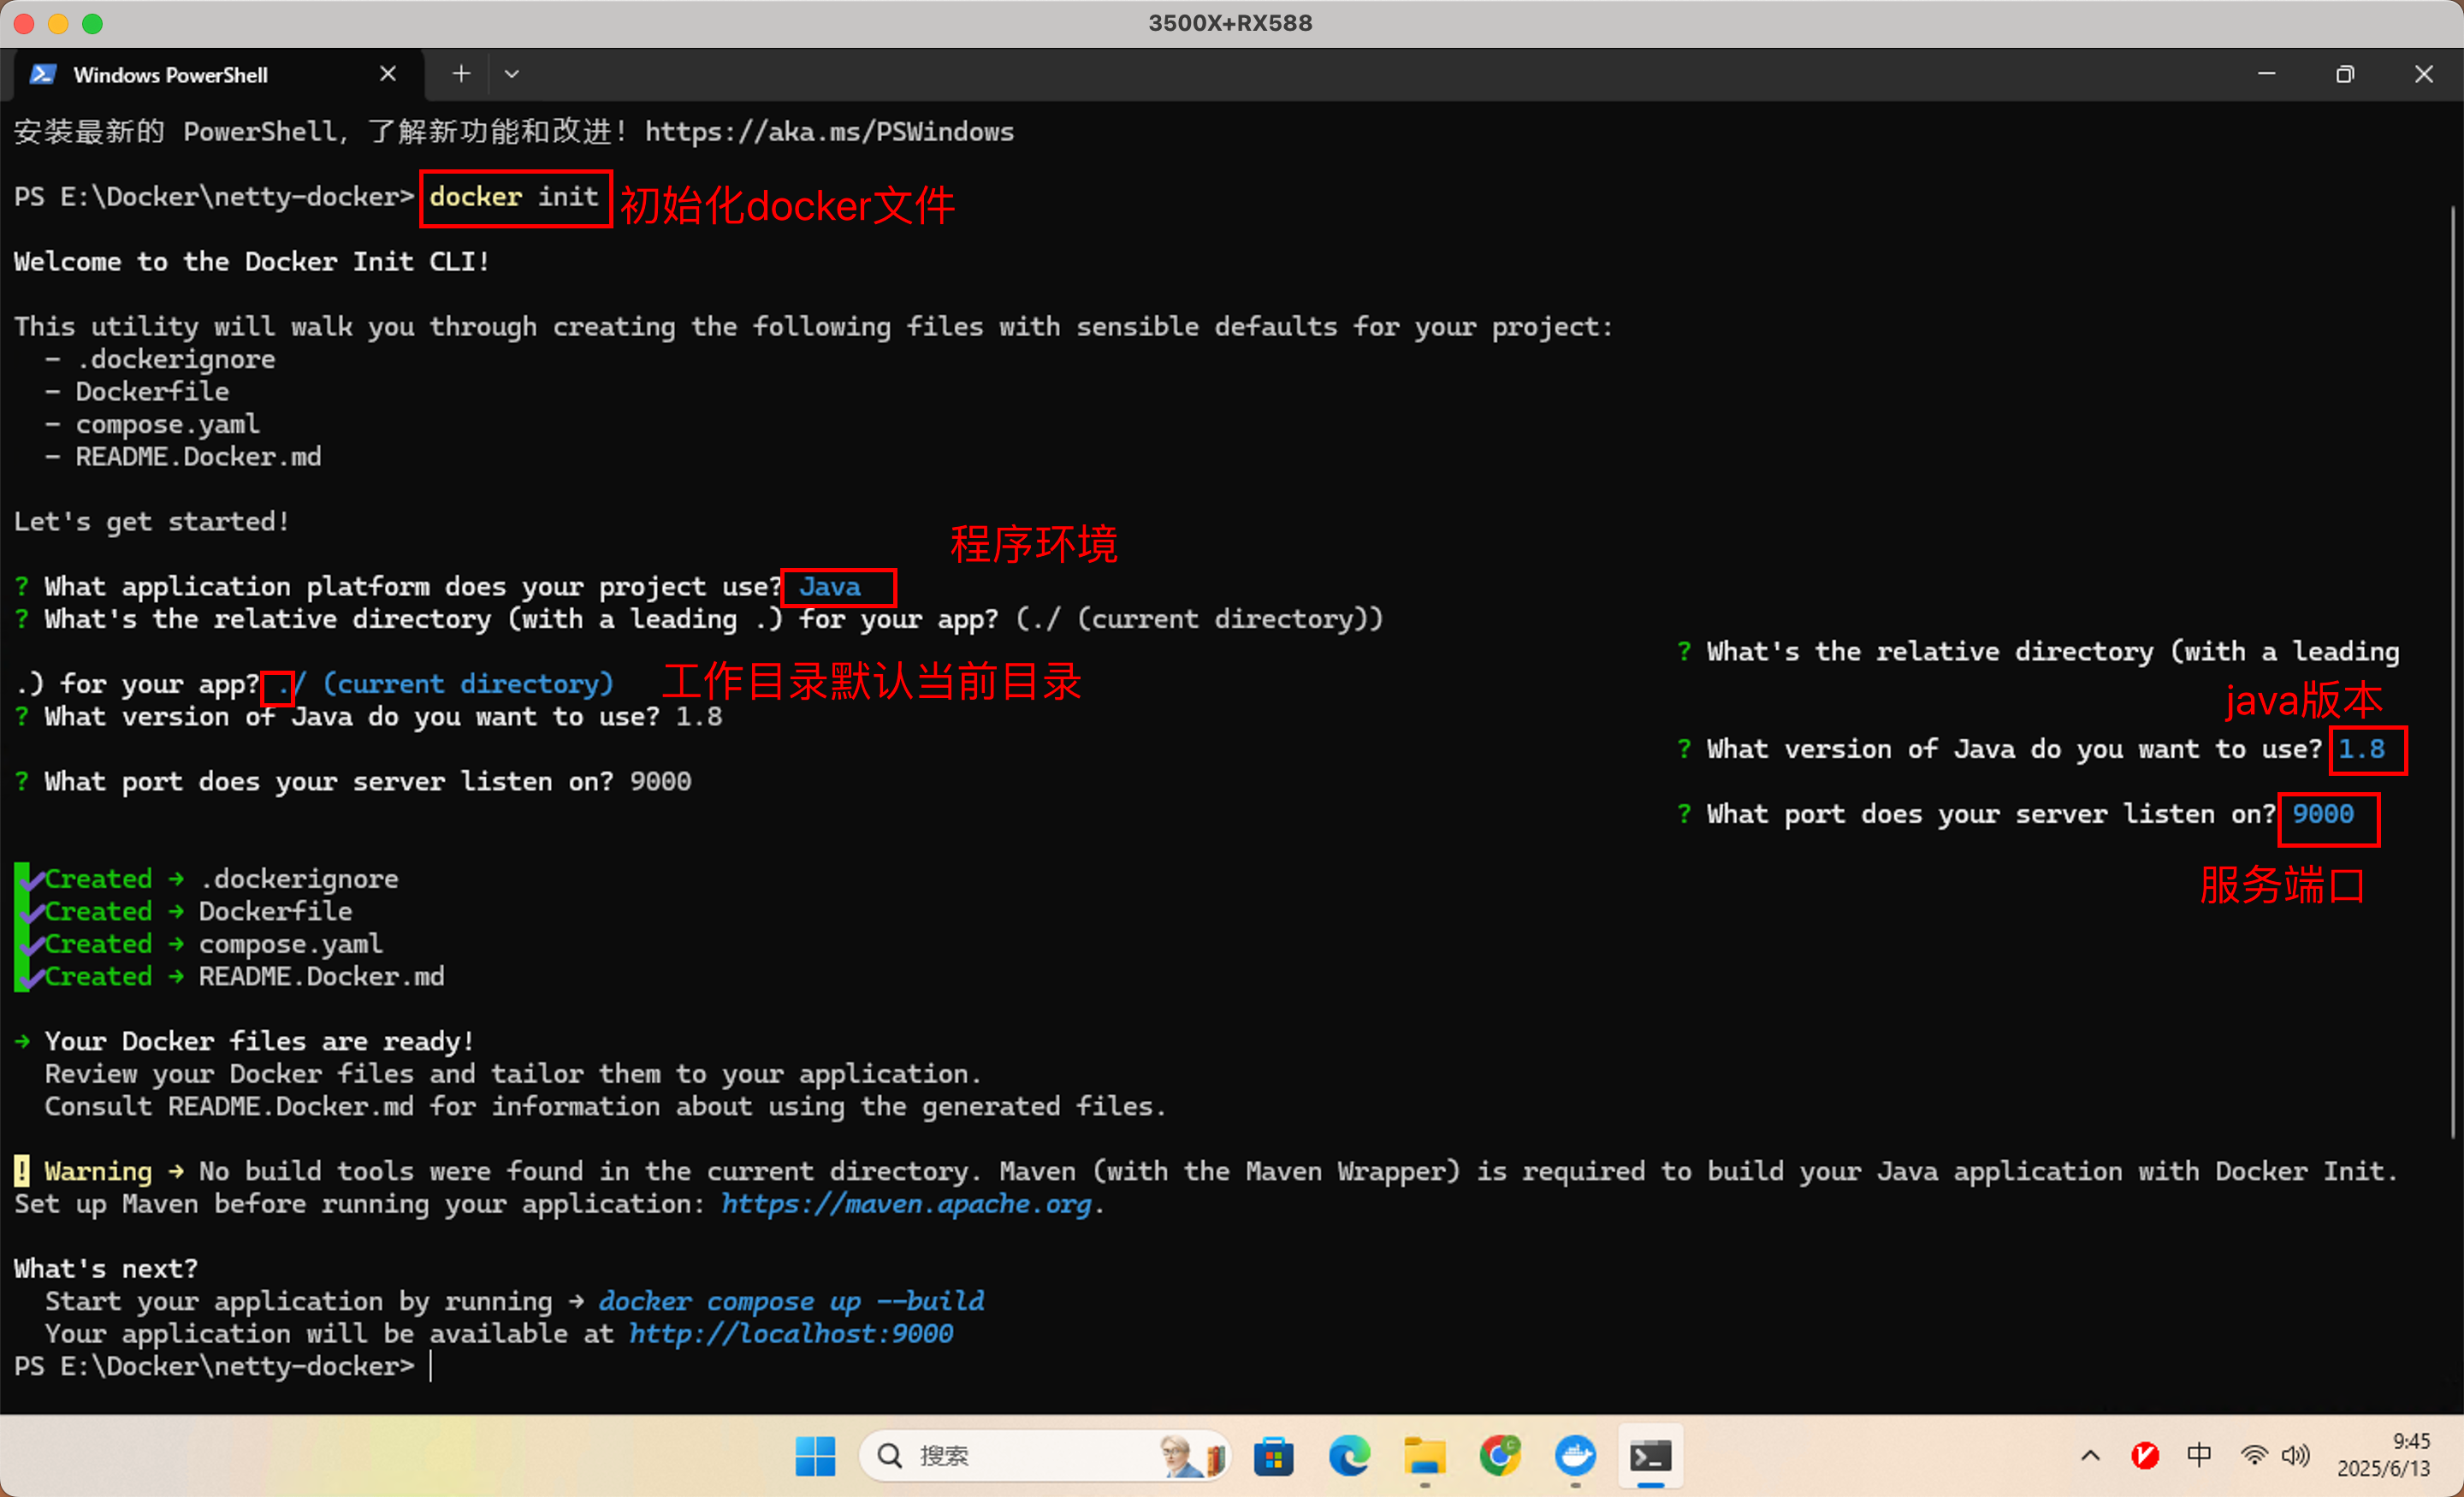Click the Terminal icon in taskbar
Image resolution: width=2464 pixels, height=1497 pixels.
coord(1650,1456)
